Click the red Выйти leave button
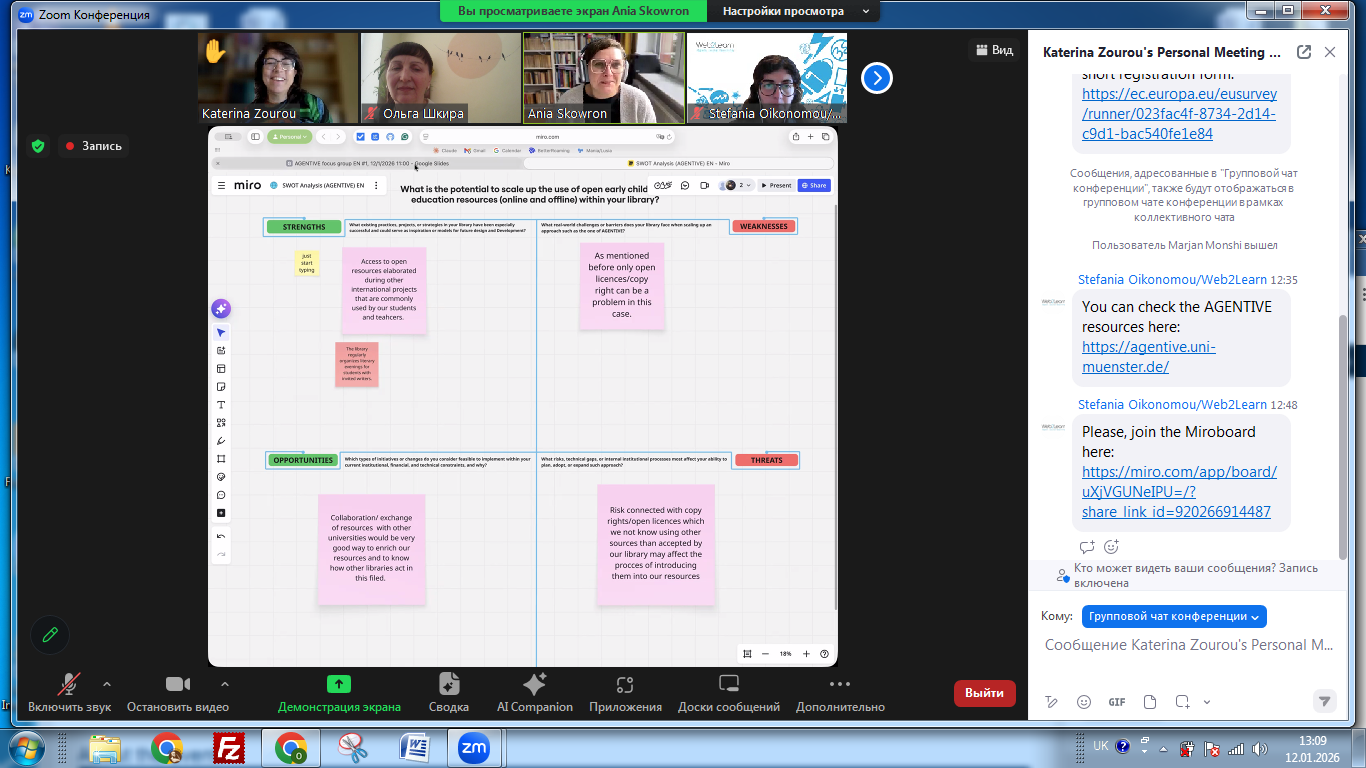 pyautogui.click(x=984, y=692)
